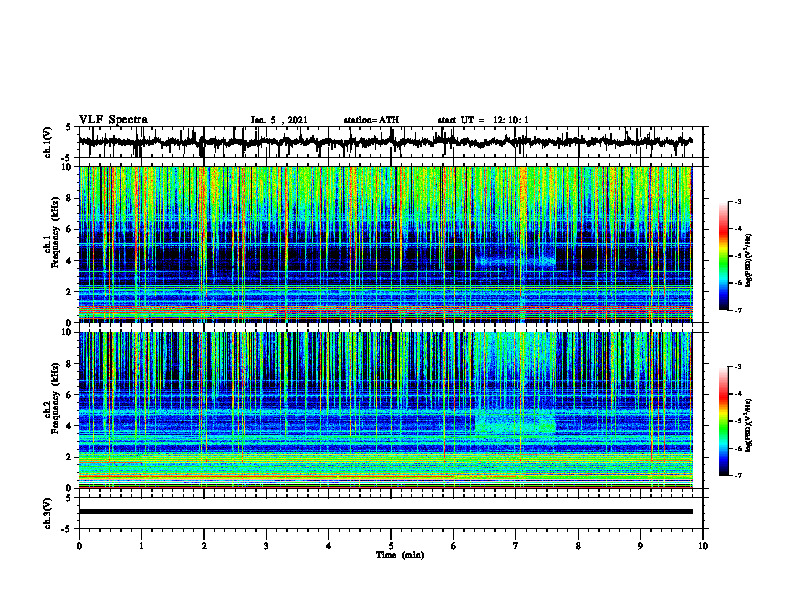Click the ch.1 color bar "-3" tick label
The width and height of the screenshot is (792, 612).
(x=737, y=202)
